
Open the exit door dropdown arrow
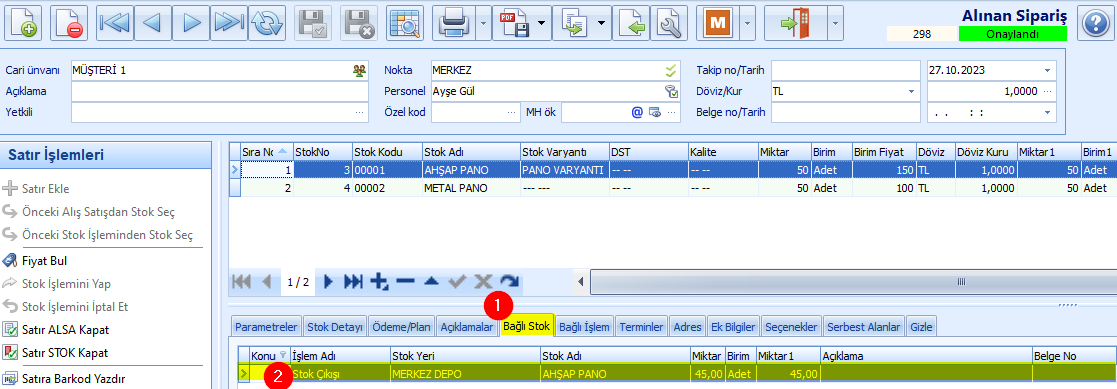(x=835, y=23)
